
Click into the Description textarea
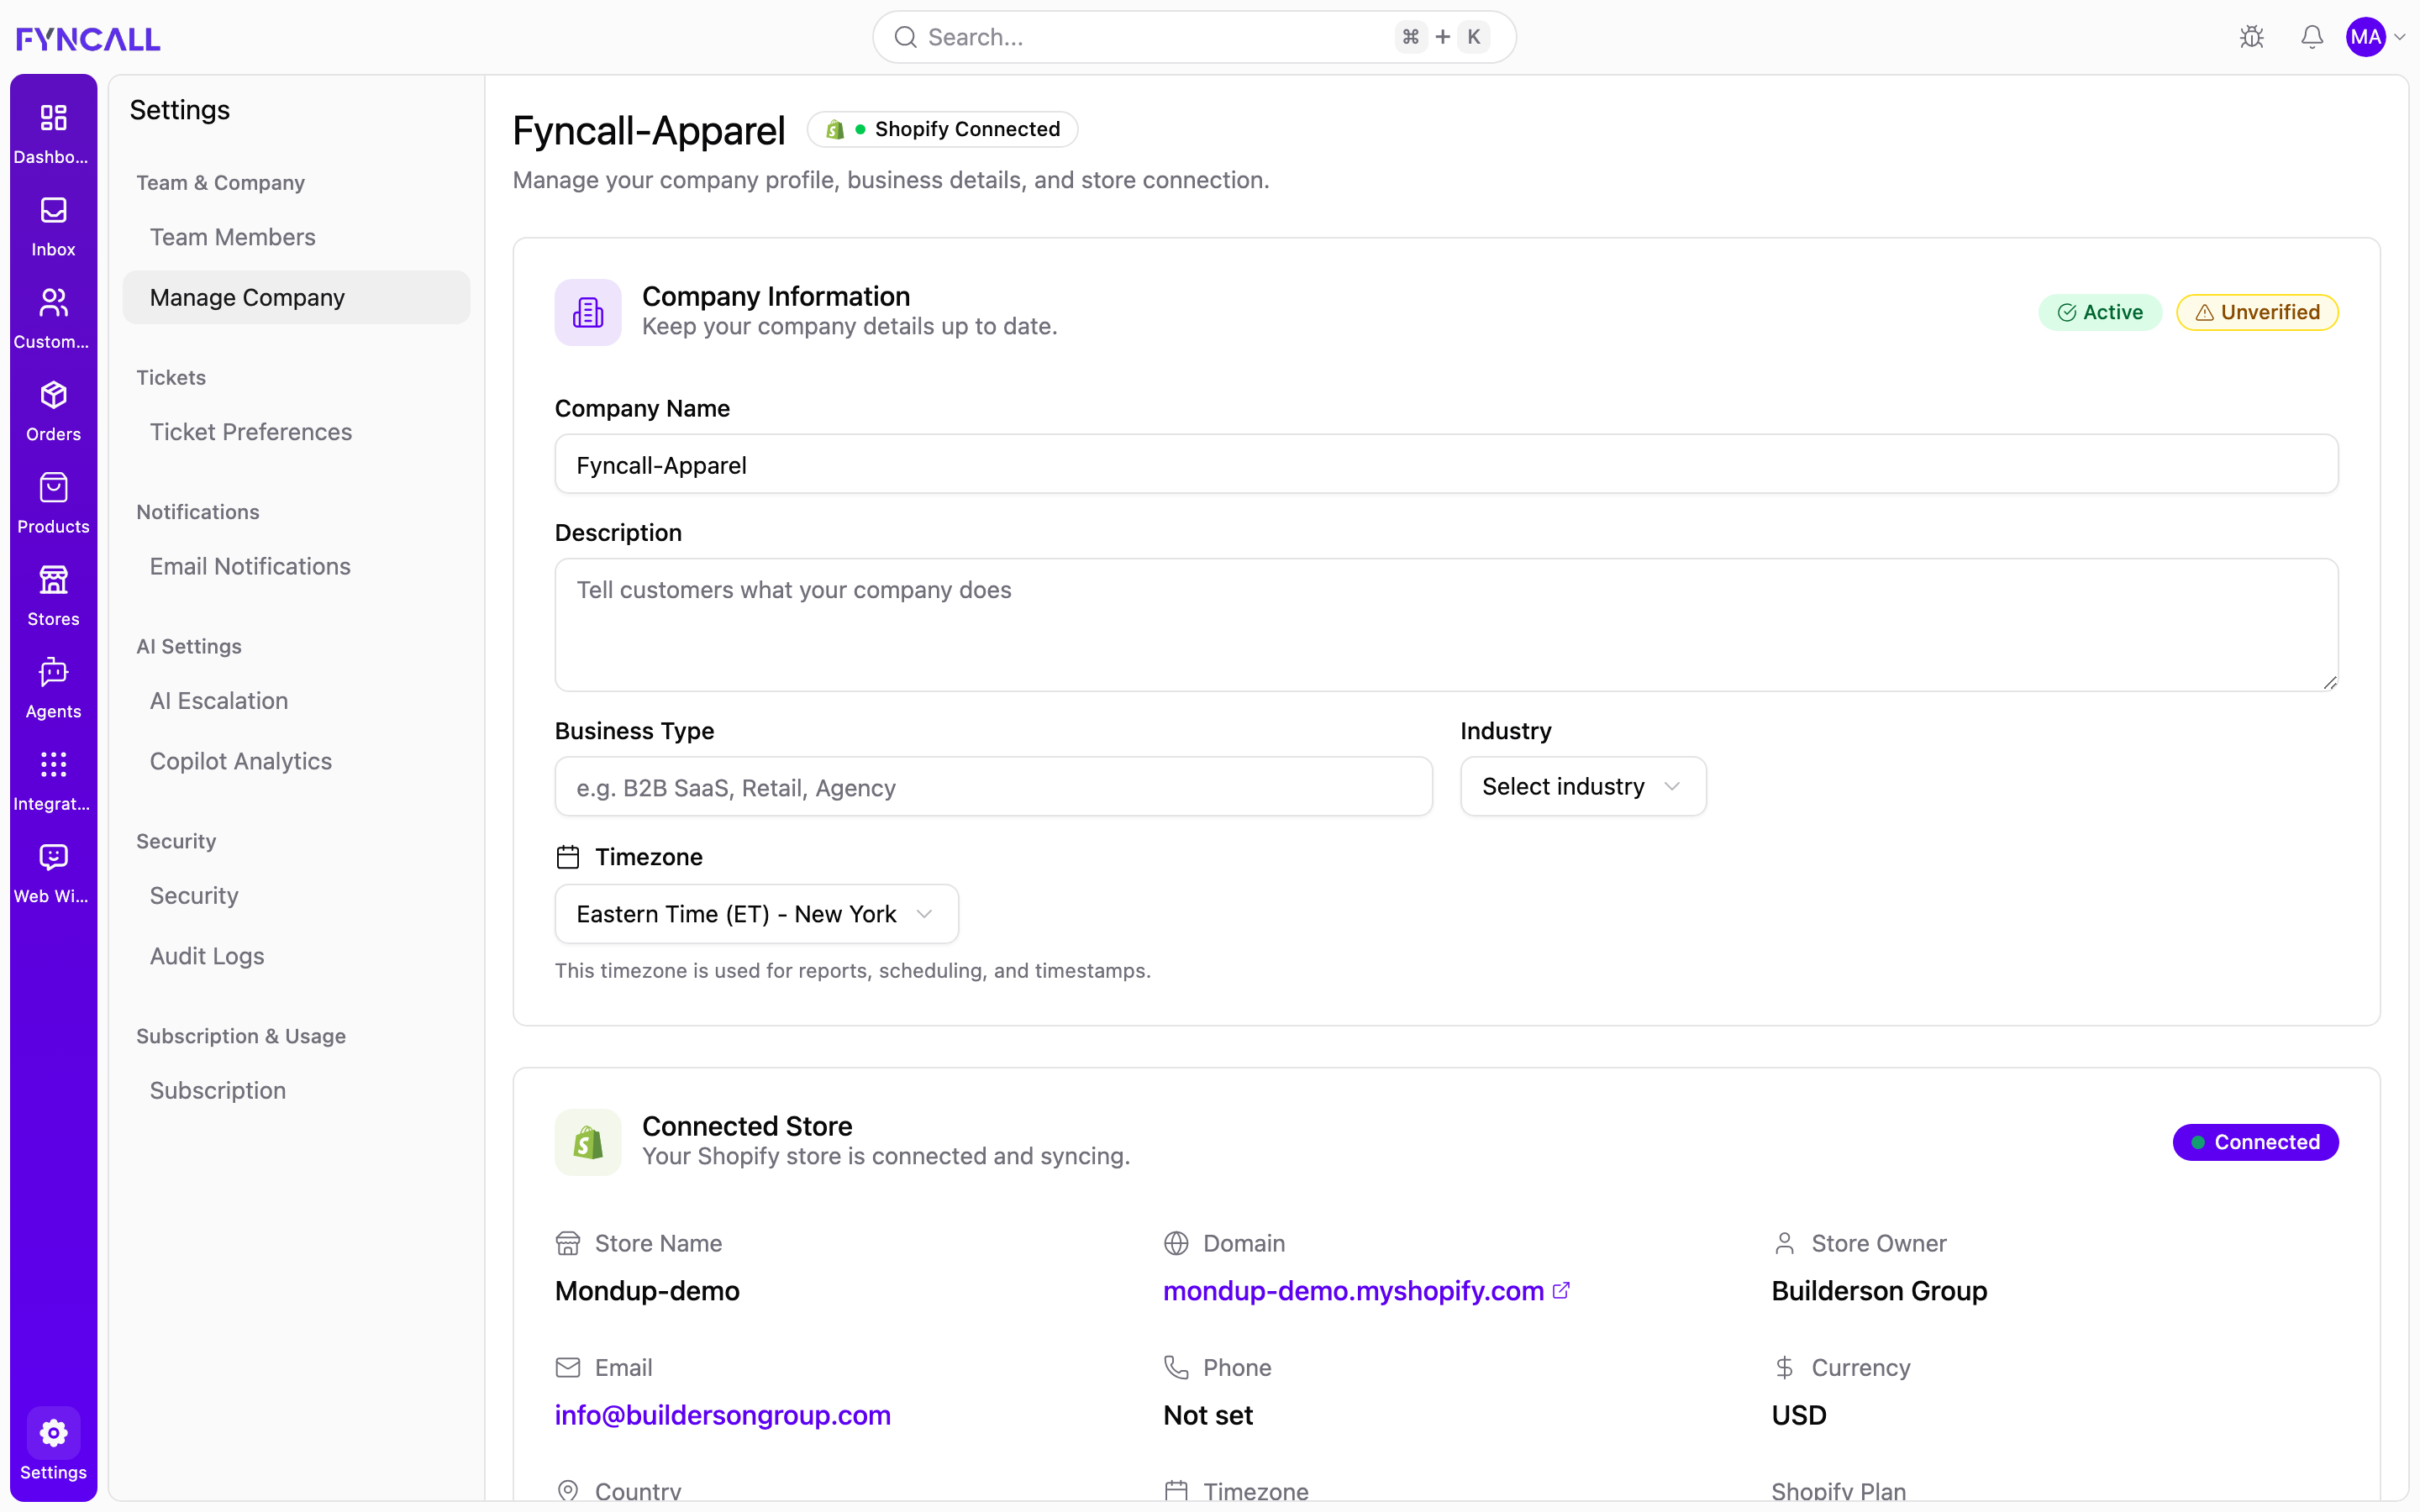1446,625
